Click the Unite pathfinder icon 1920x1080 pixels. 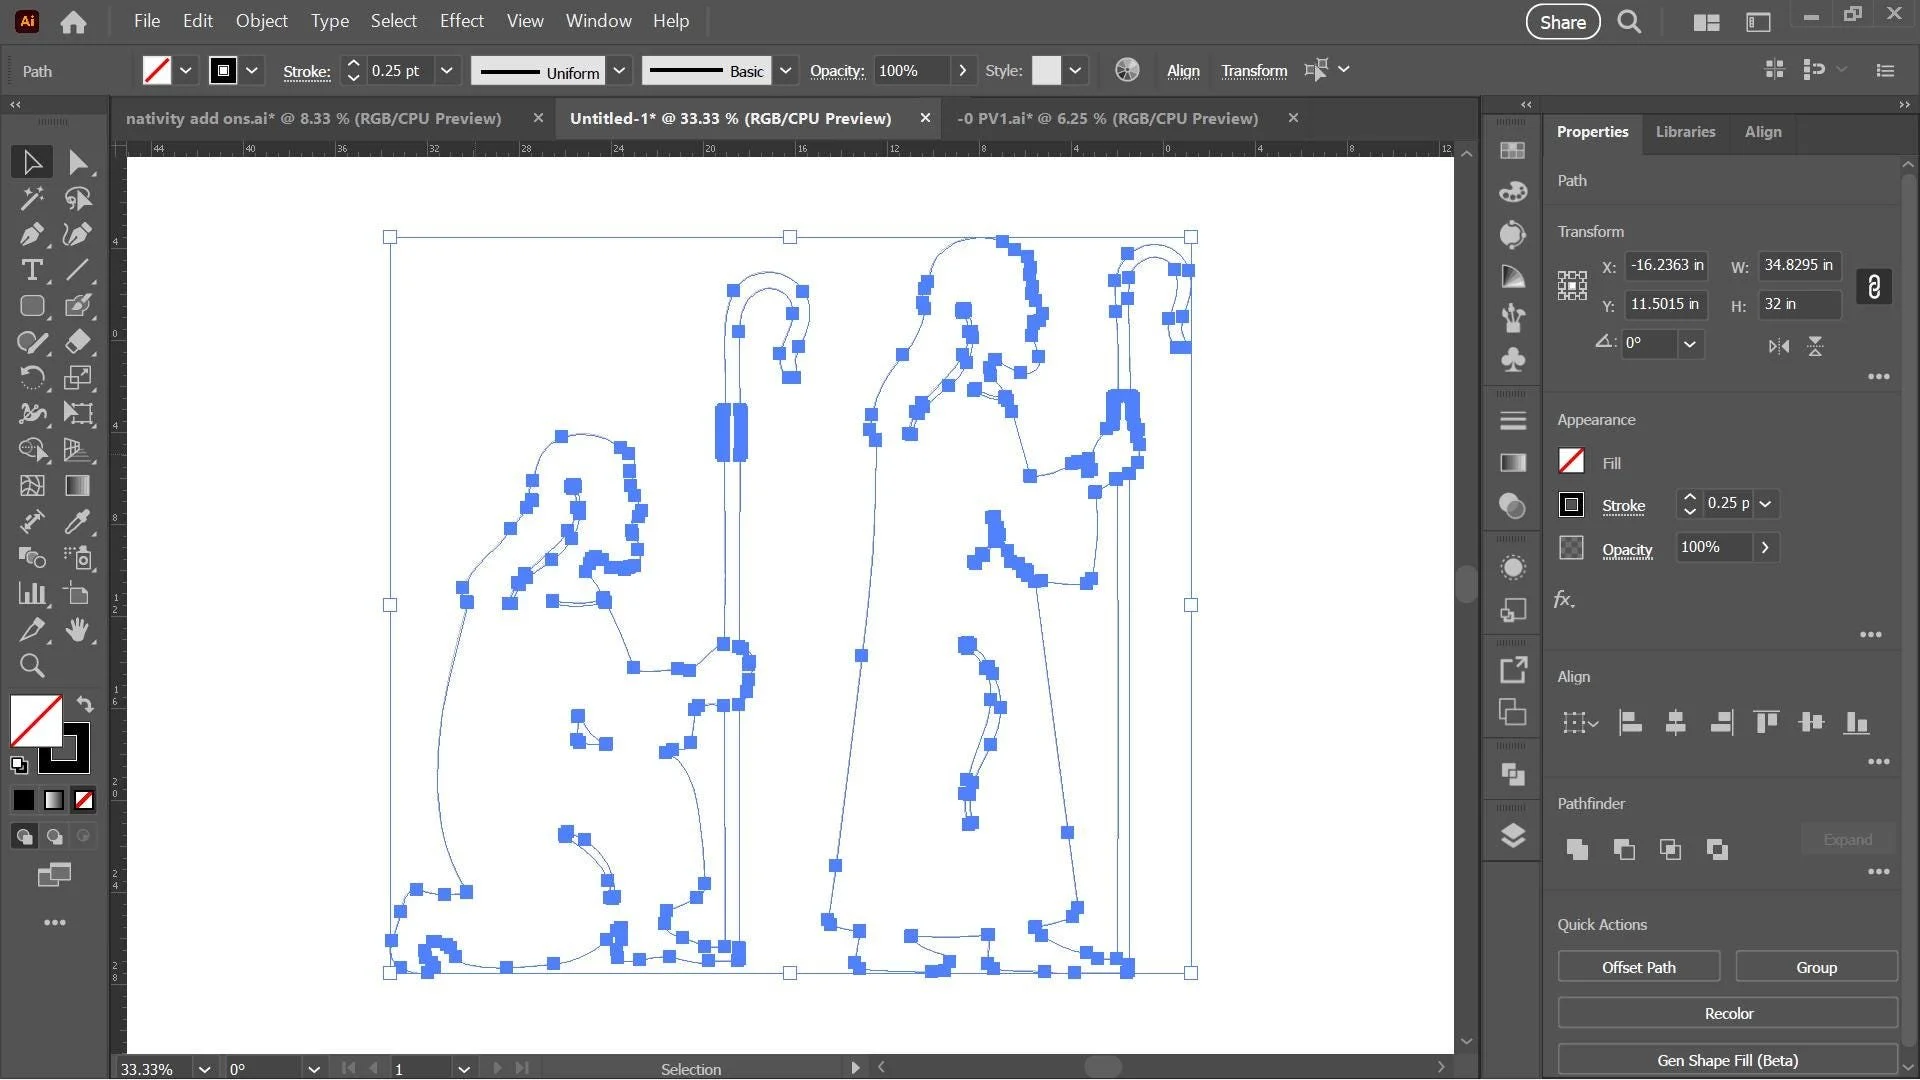[x=1577, y=850]
